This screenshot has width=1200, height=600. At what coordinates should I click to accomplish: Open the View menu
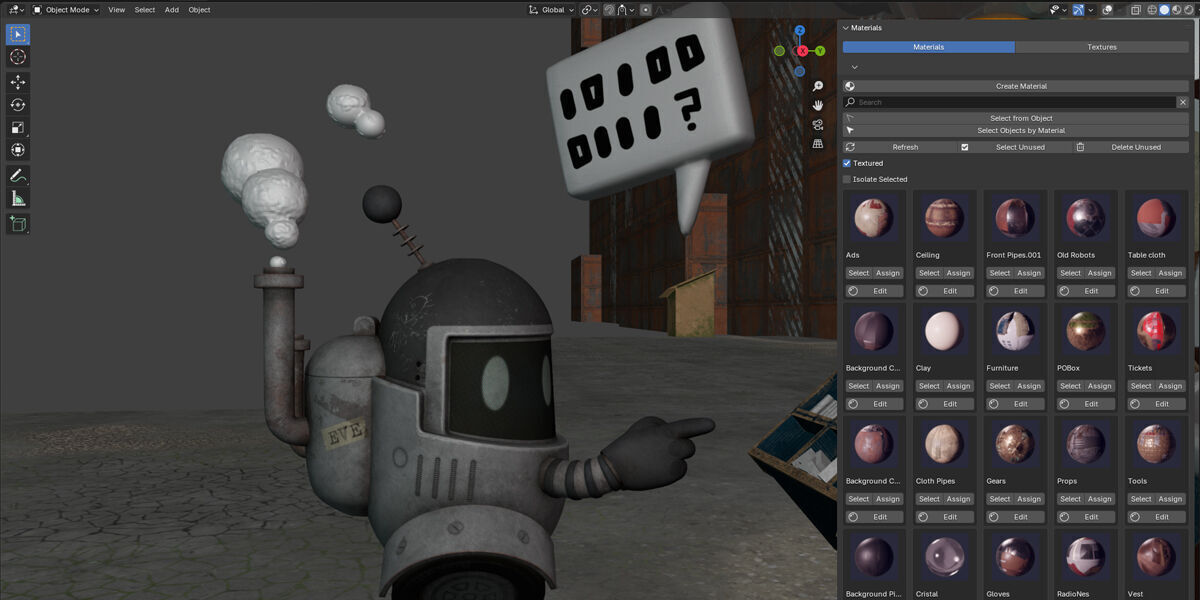(x=117, y=9)
